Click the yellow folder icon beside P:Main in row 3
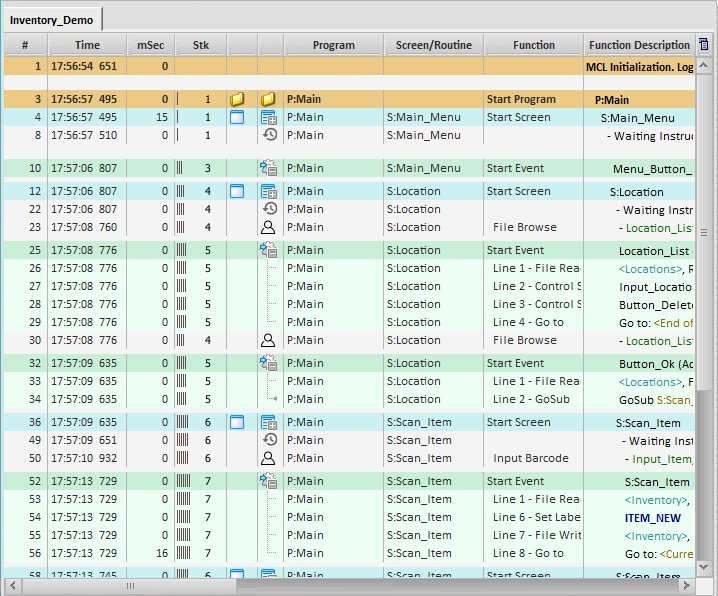Screen dimensions: 718x596 pyautogui.click(x=268, y=100)
